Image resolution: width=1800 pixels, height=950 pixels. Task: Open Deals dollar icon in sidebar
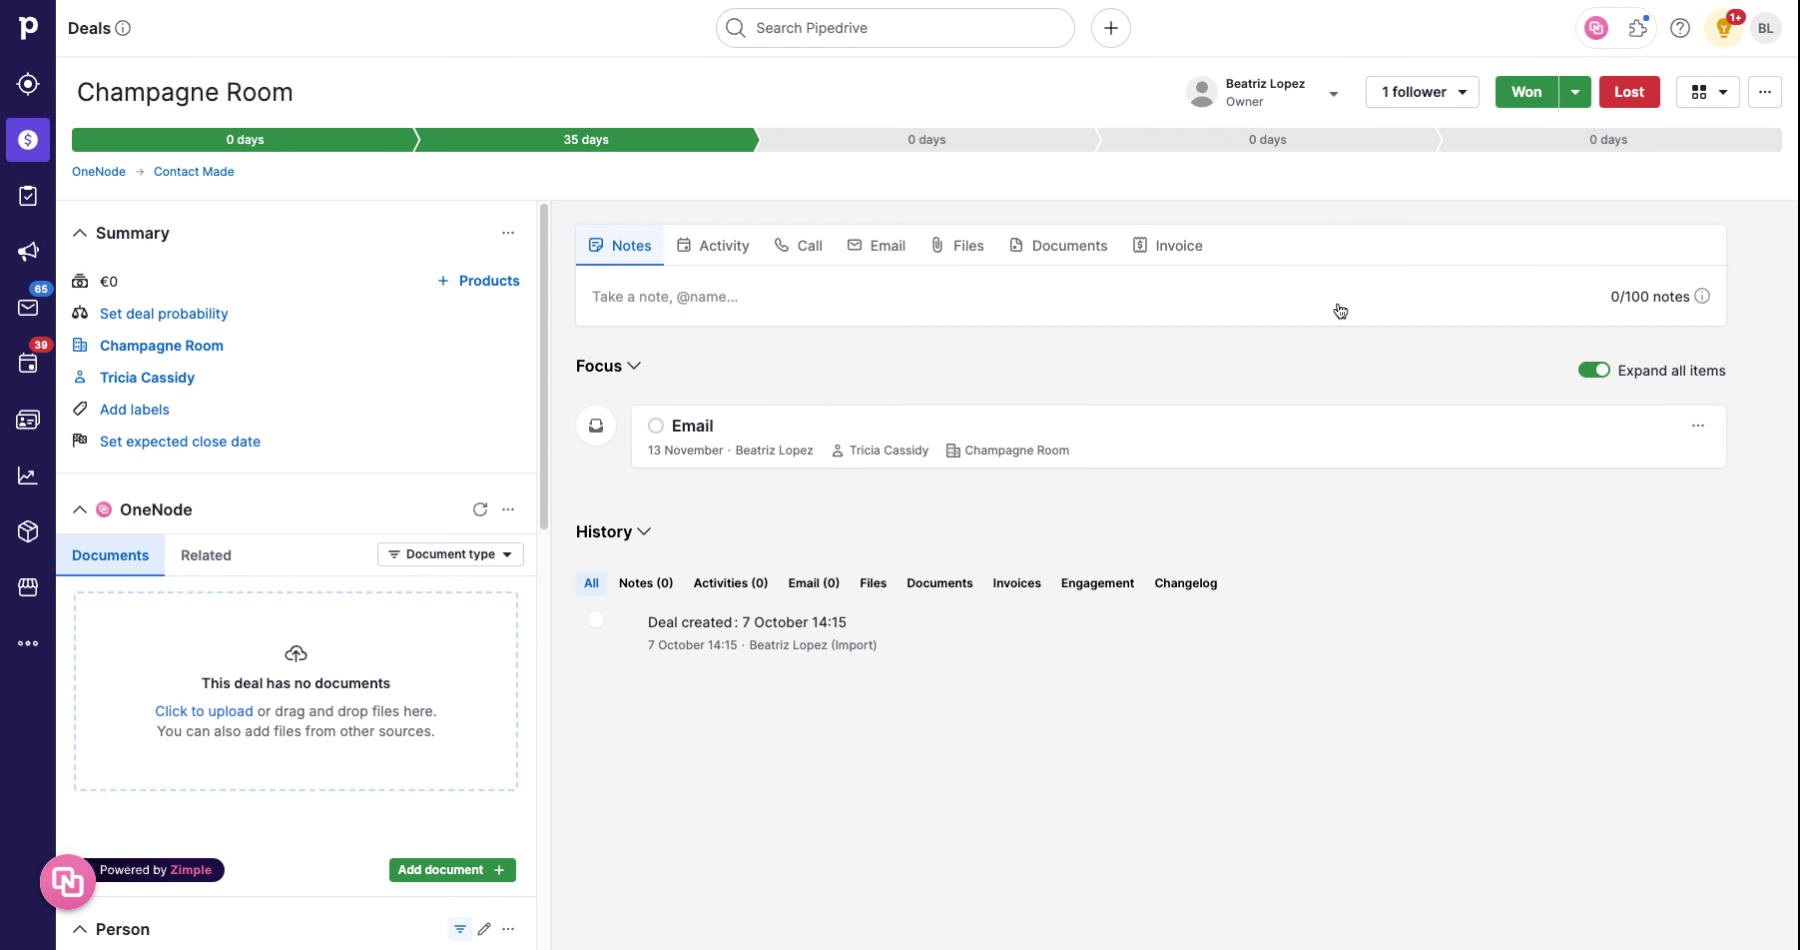pyautogui.click(x=28, y=140)
